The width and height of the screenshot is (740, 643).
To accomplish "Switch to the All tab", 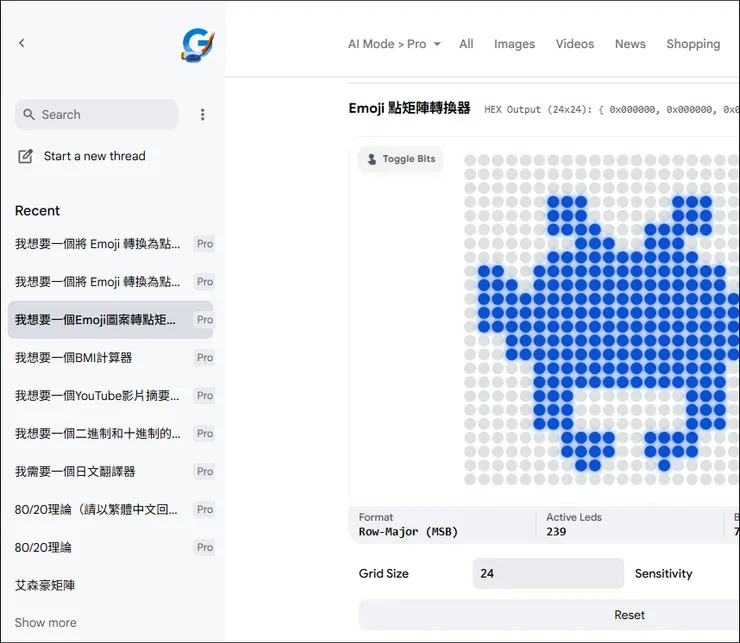I will tap(466, 44).
